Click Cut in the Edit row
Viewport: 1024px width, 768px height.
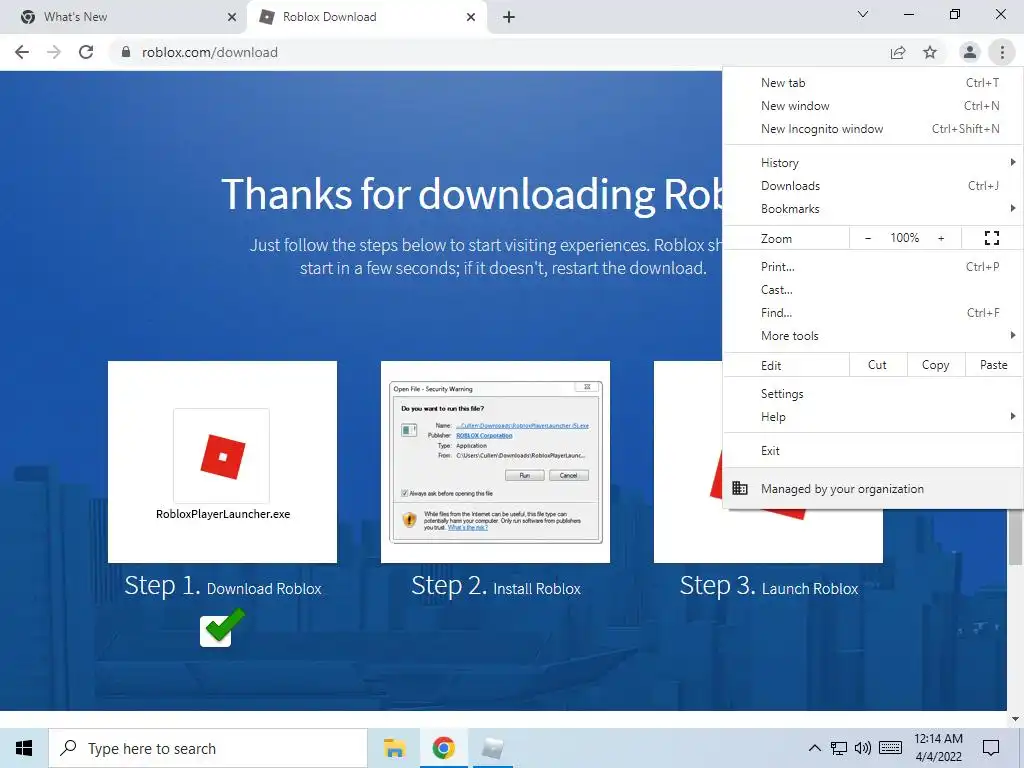(x=878, y=364)
